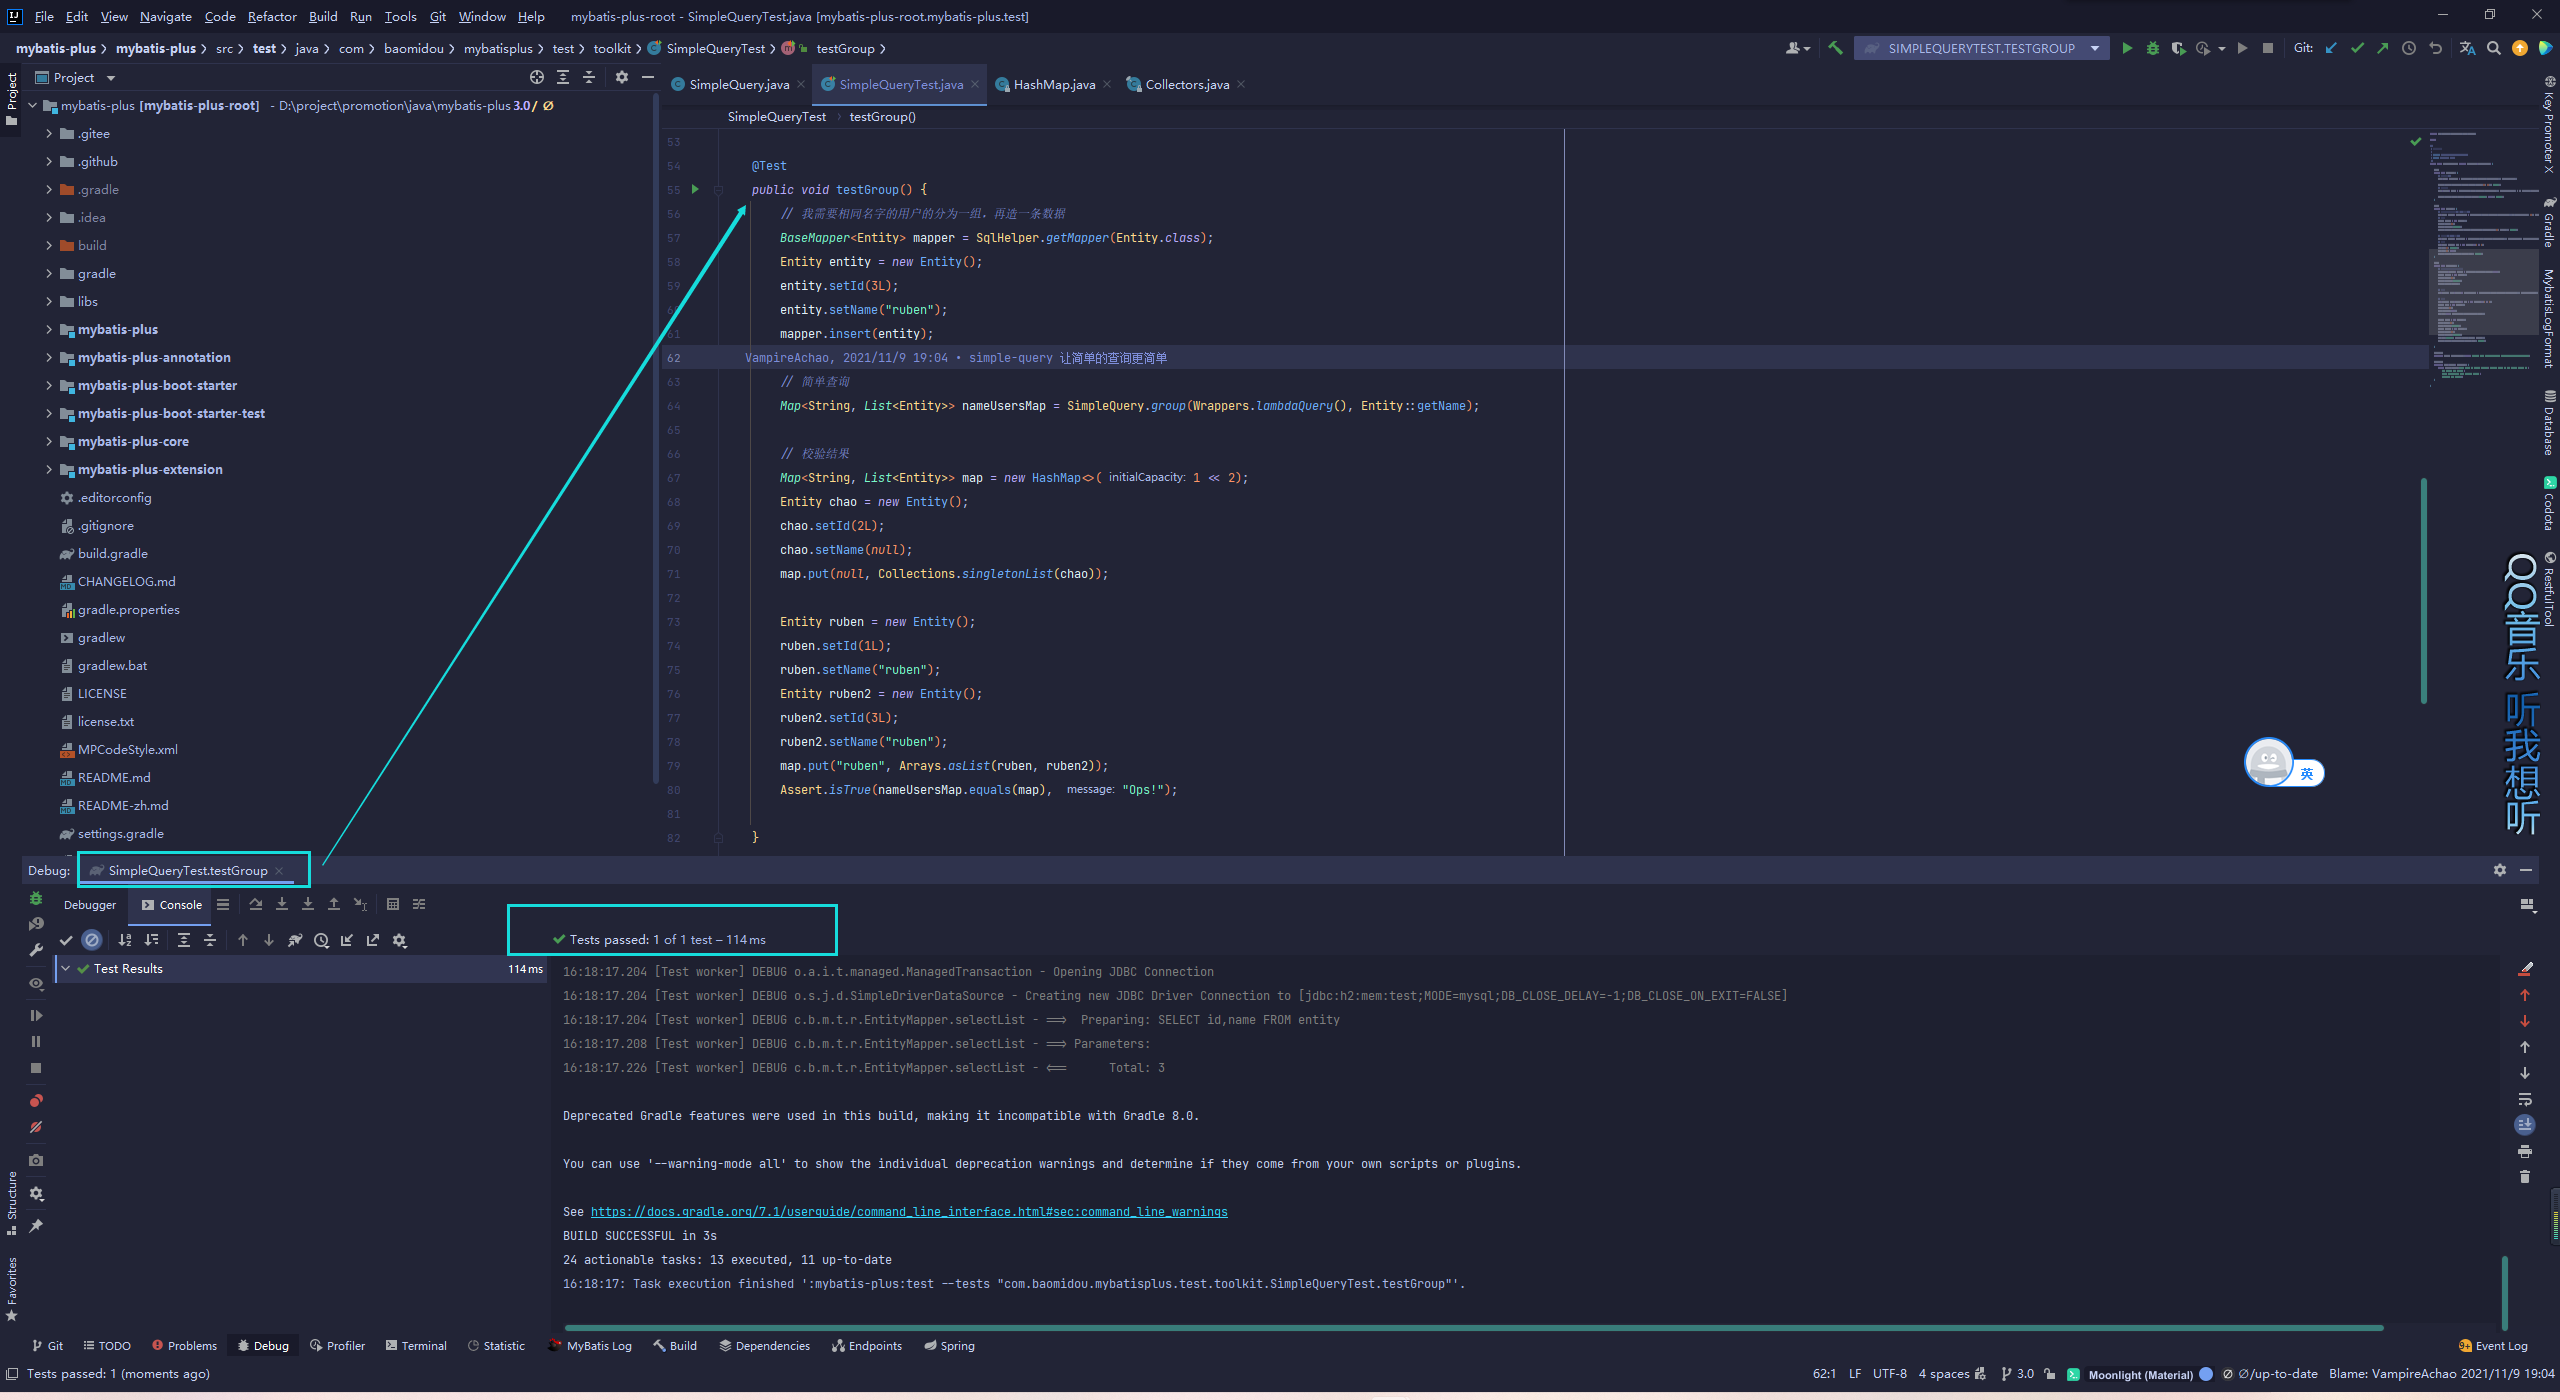Viewport: 2560px width, 1400px height.
Task: Click Git update project blue arrow
Action: coord(2331,48)
